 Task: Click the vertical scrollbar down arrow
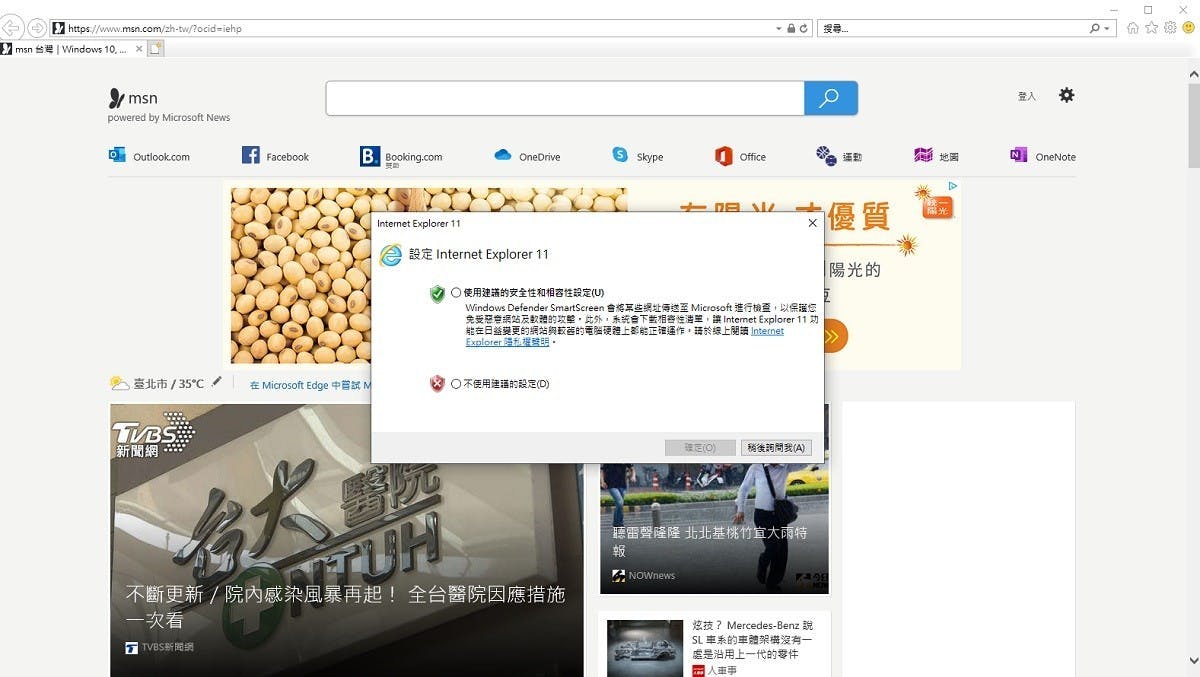(1193, 661)
